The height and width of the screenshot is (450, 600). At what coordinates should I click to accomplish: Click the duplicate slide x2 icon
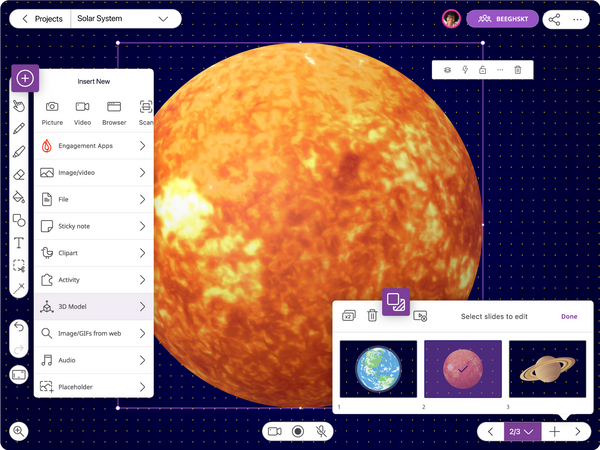click(x=348, y=316)
